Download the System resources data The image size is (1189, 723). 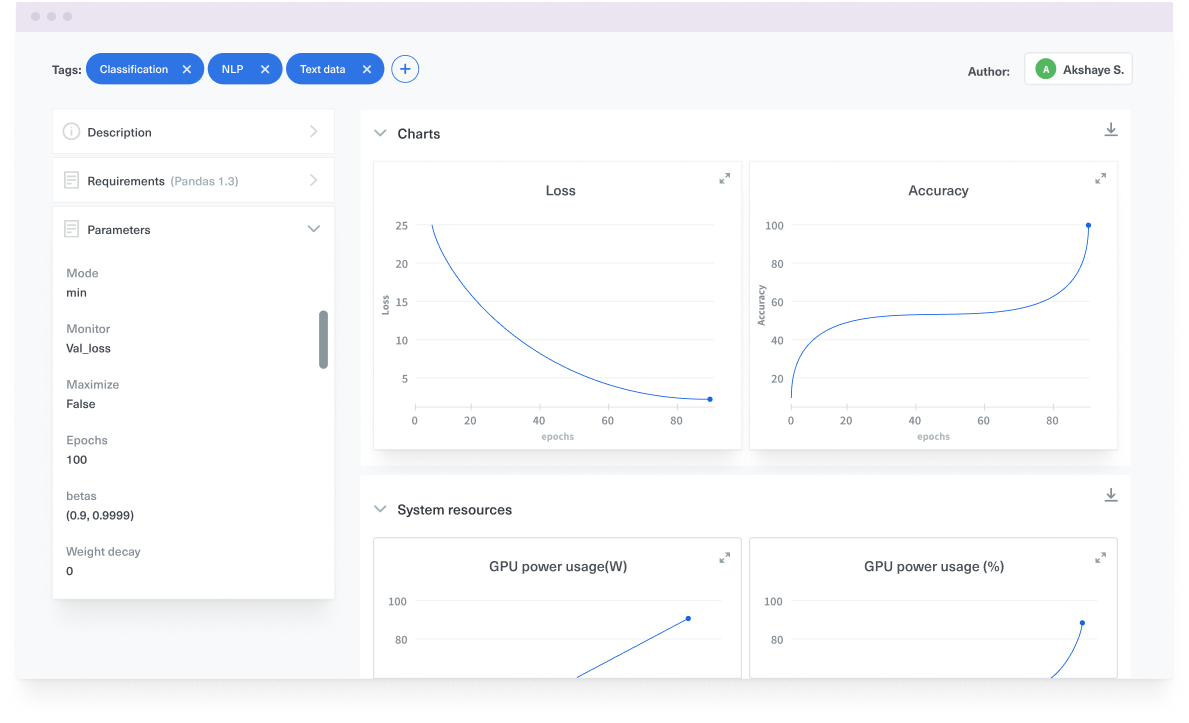[x=1110, y=494]
